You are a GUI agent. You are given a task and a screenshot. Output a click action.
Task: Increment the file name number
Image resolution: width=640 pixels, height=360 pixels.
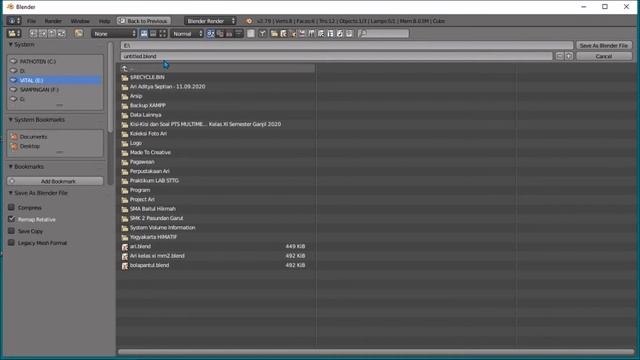[569, 56]
